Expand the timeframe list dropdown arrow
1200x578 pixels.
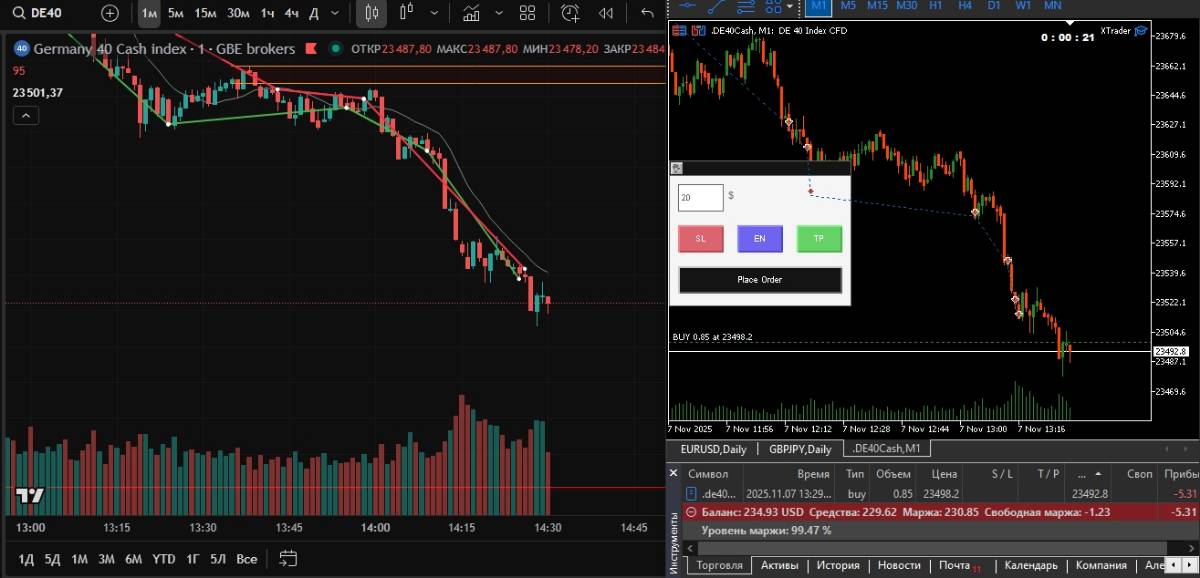(x=337, y=13)
